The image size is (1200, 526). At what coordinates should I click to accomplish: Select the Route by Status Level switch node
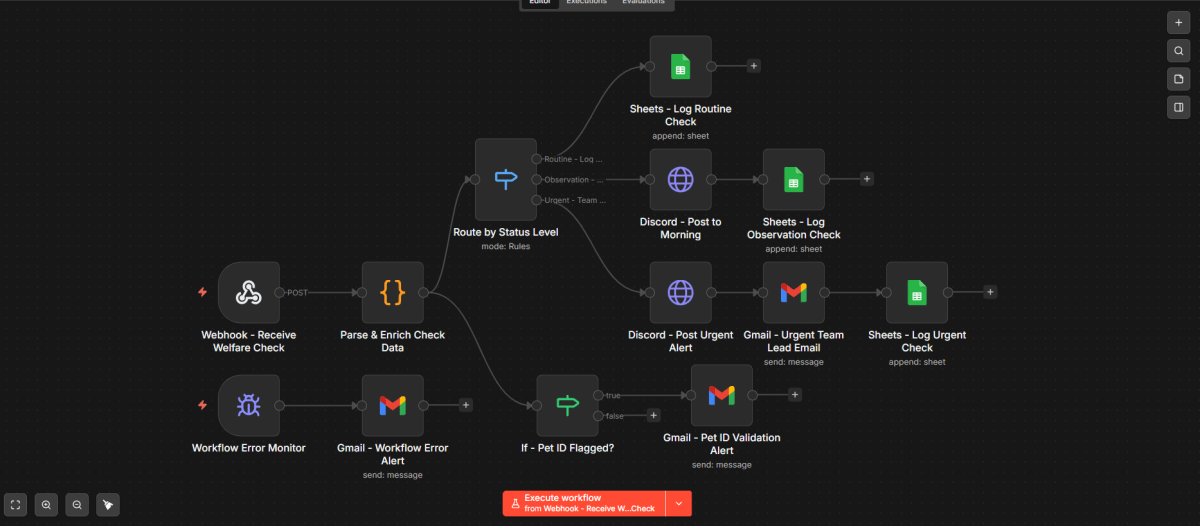point(505,179)
